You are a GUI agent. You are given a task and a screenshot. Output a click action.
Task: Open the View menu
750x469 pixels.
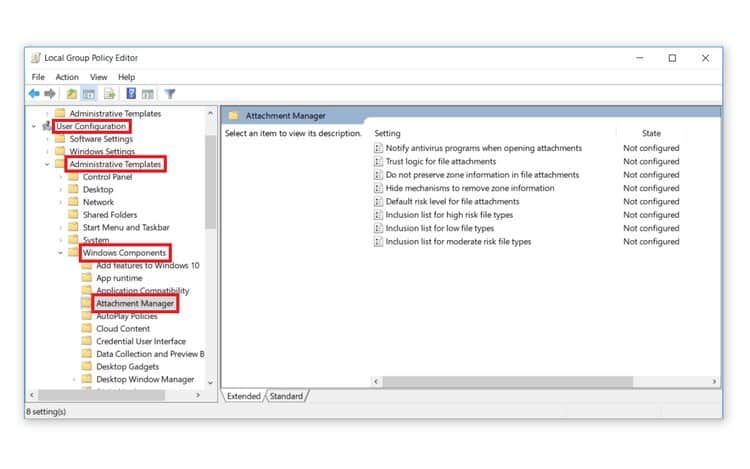point(99,77)
